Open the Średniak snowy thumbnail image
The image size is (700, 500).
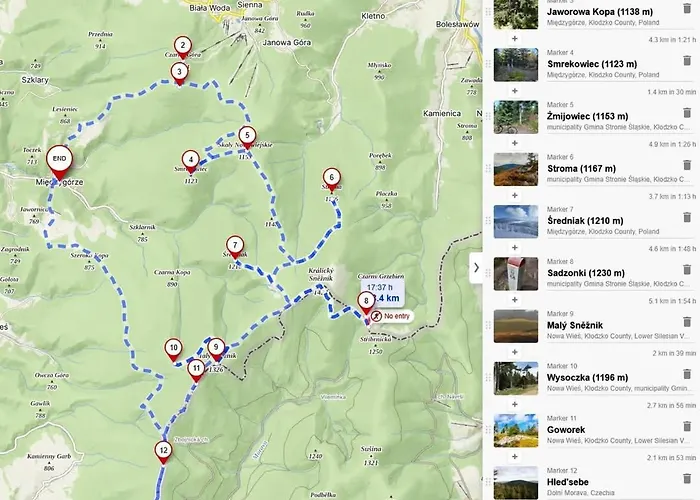[x=516, y=221]
